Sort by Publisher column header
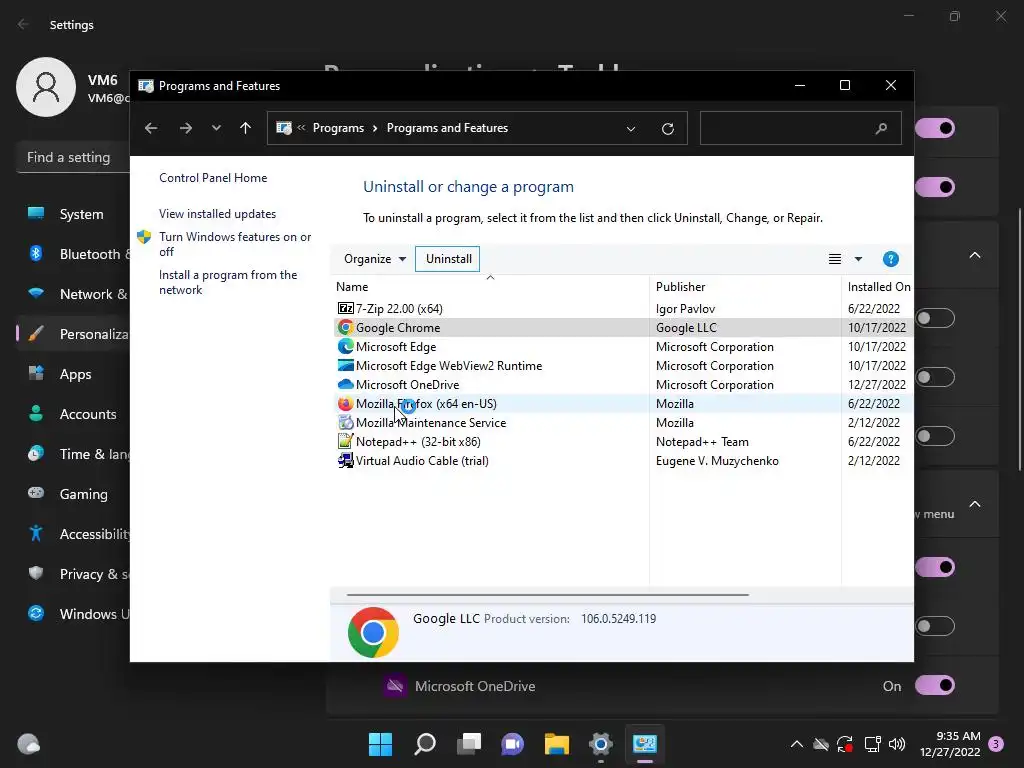The height and width of the screenshot is (768, 1024). [745, 287]
